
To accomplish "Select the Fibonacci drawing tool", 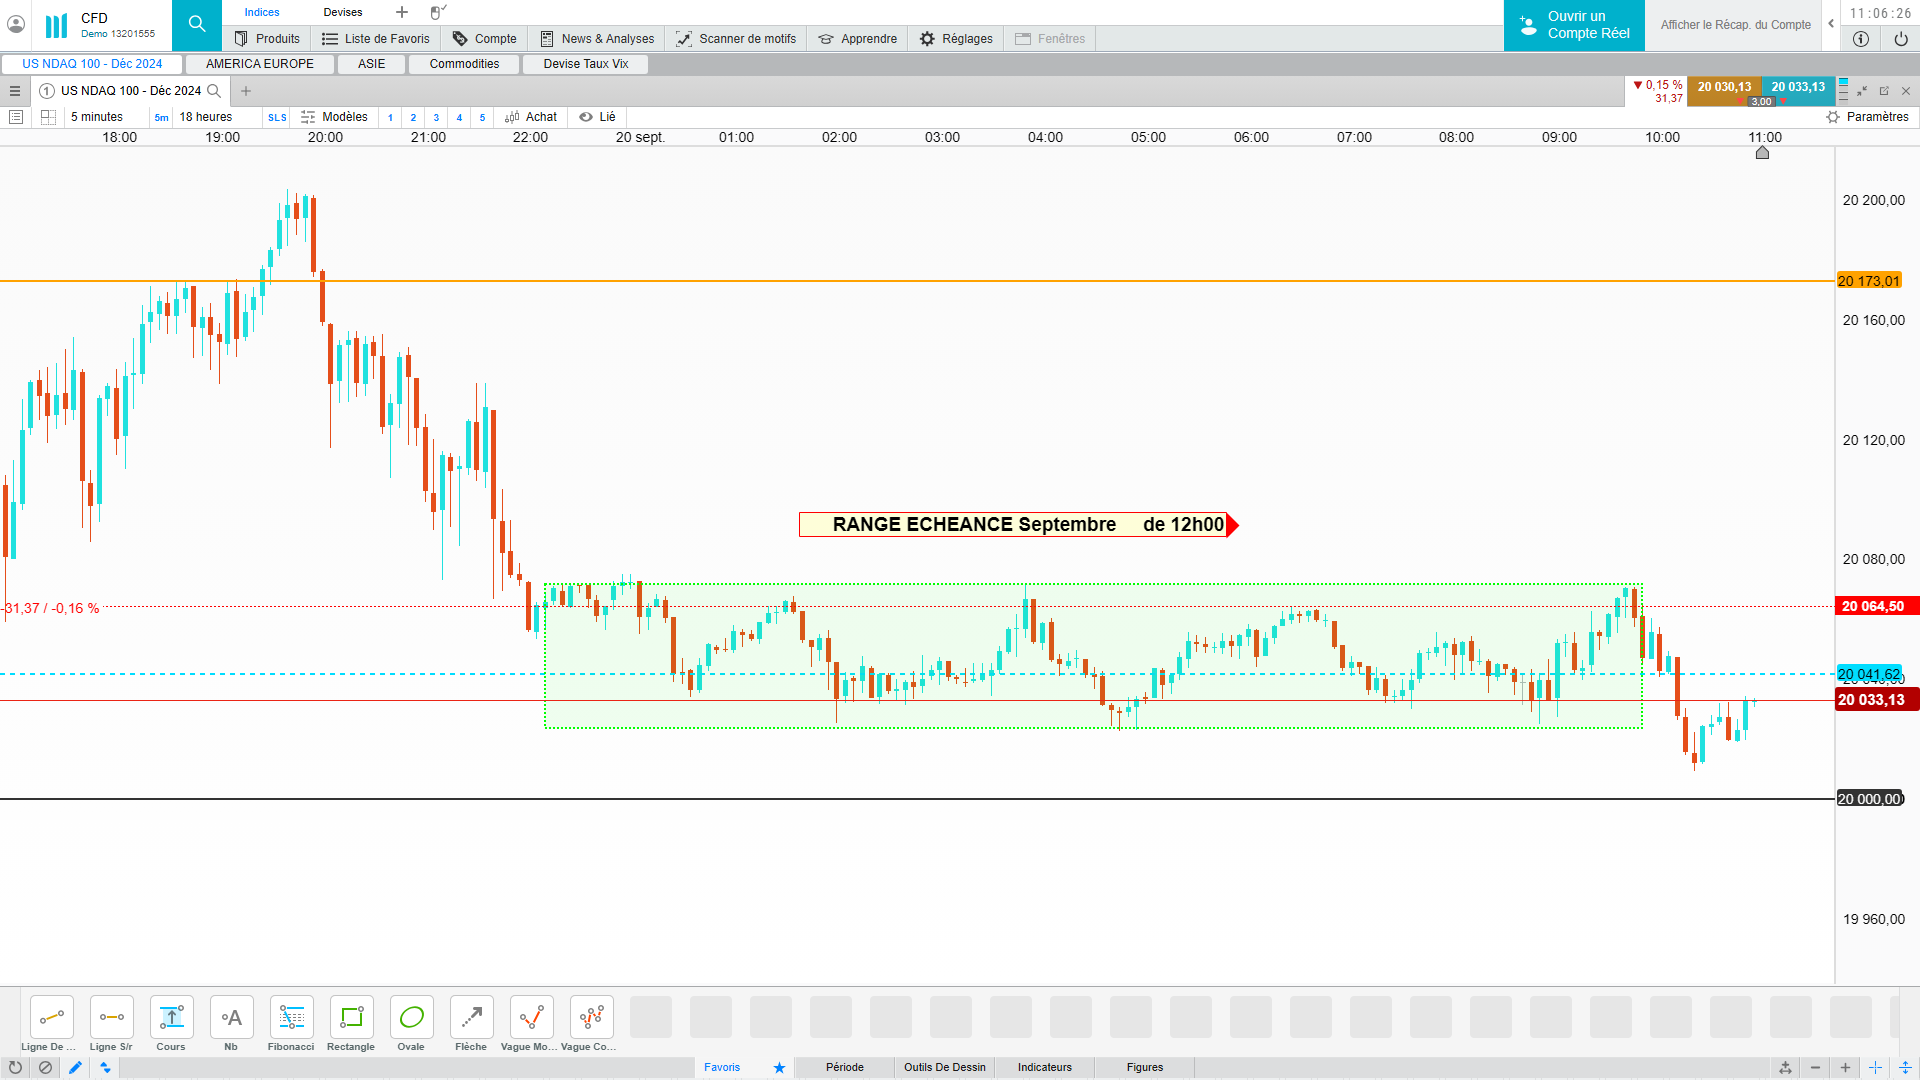I will click(291, 1018).
